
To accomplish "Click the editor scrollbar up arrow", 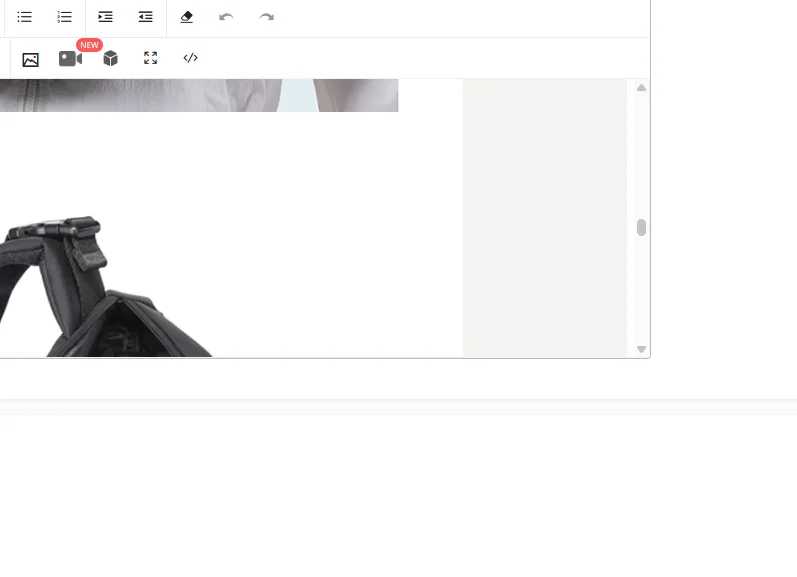I will click(641, 87).
